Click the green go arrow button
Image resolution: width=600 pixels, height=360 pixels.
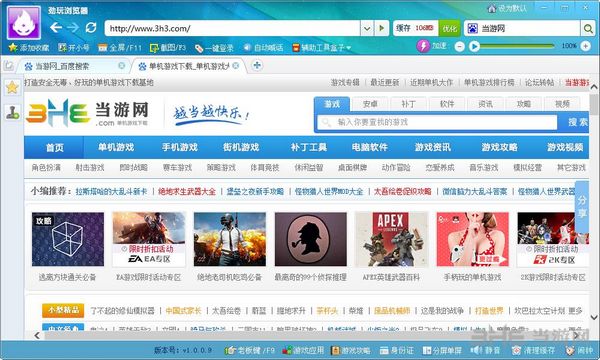(x=382, y=28)
